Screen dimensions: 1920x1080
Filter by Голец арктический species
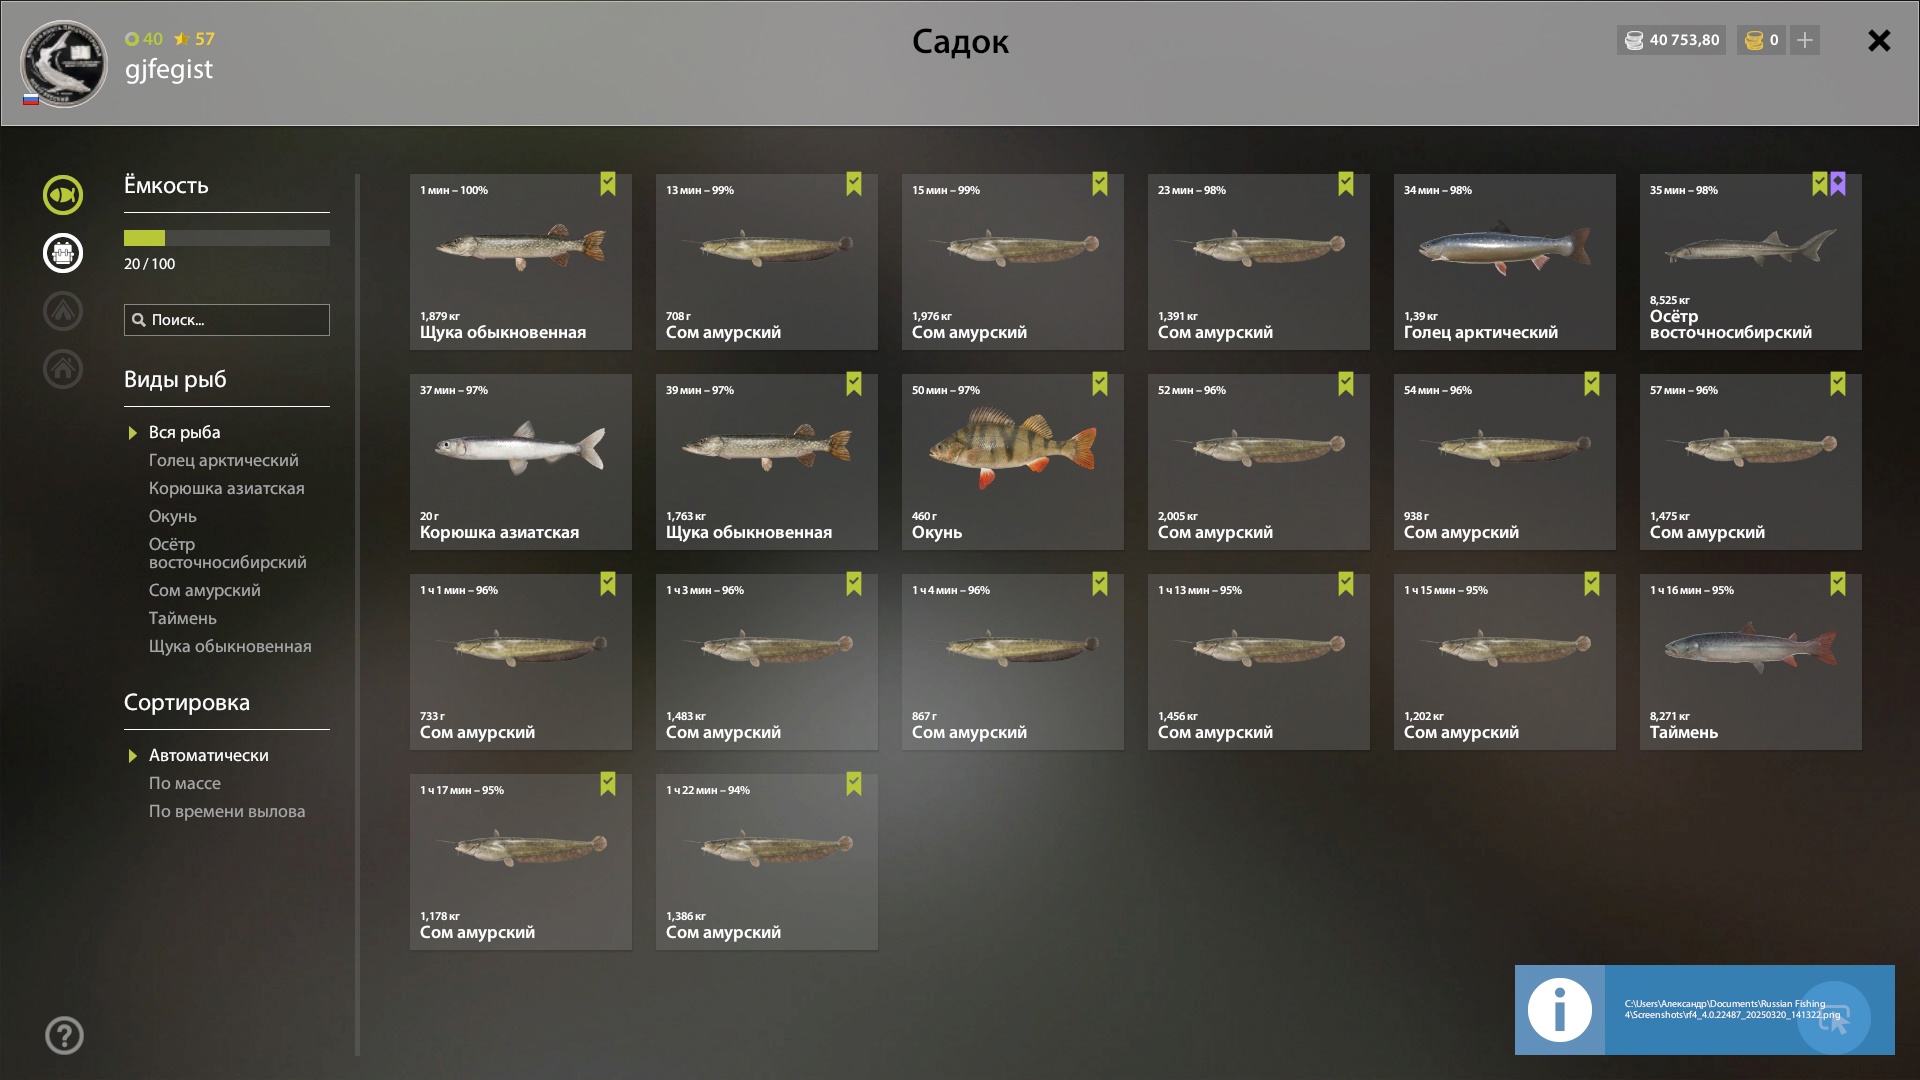223,460
